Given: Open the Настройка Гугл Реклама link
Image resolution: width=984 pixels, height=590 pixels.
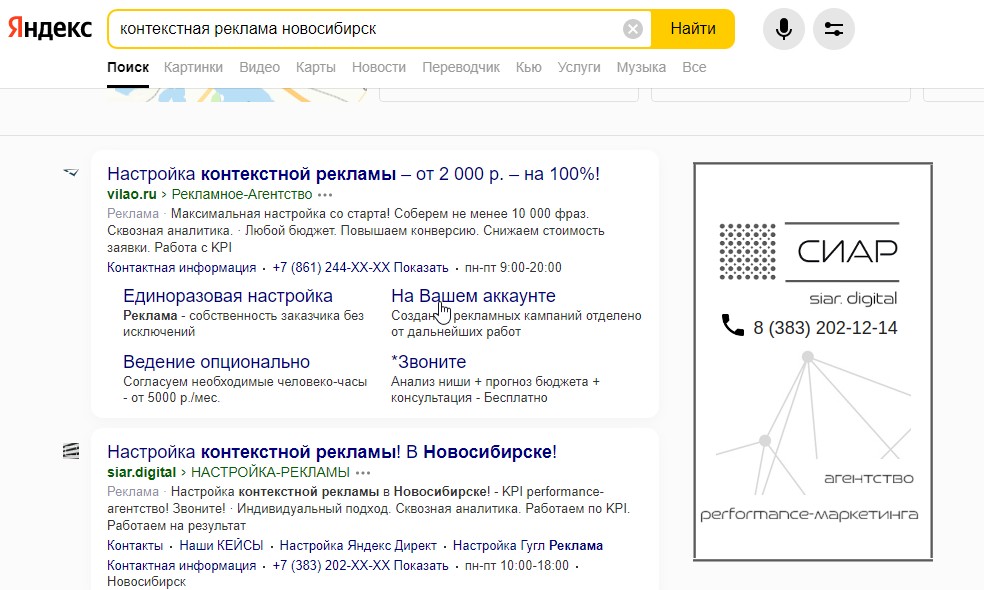Looking at the screenshot, I should click(x=528, y=546).
